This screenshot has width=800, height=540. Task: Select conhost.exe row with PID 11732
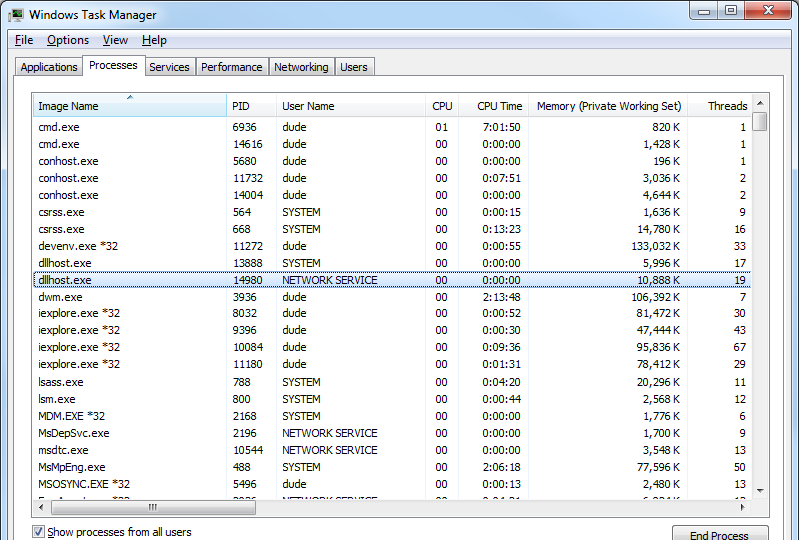[392, 178]
